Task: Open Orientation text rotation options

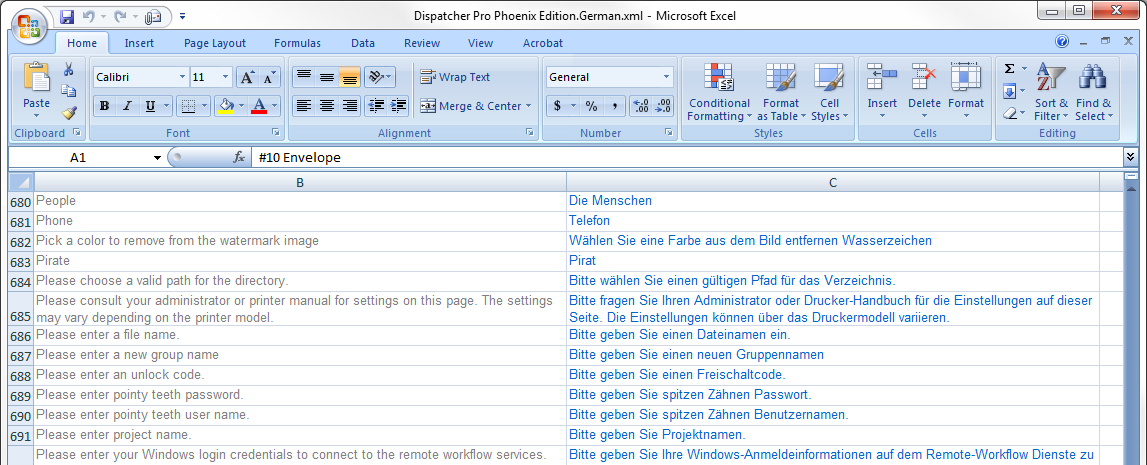Action: tap(379, 76)
